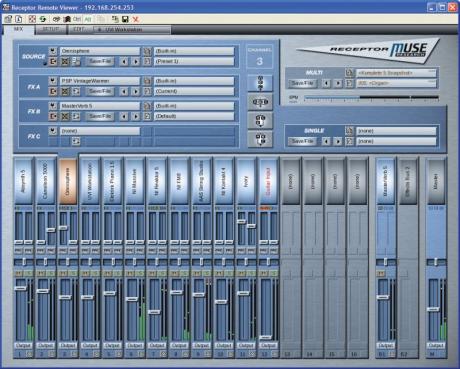Viewport: 460px width, 369px height.
Task: Mute the NI Massive channel
Action: point(130,273)
